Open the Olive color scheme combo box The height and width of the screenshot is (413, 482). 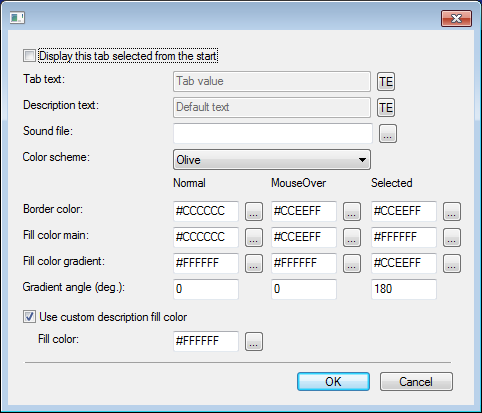coord(272,160)
